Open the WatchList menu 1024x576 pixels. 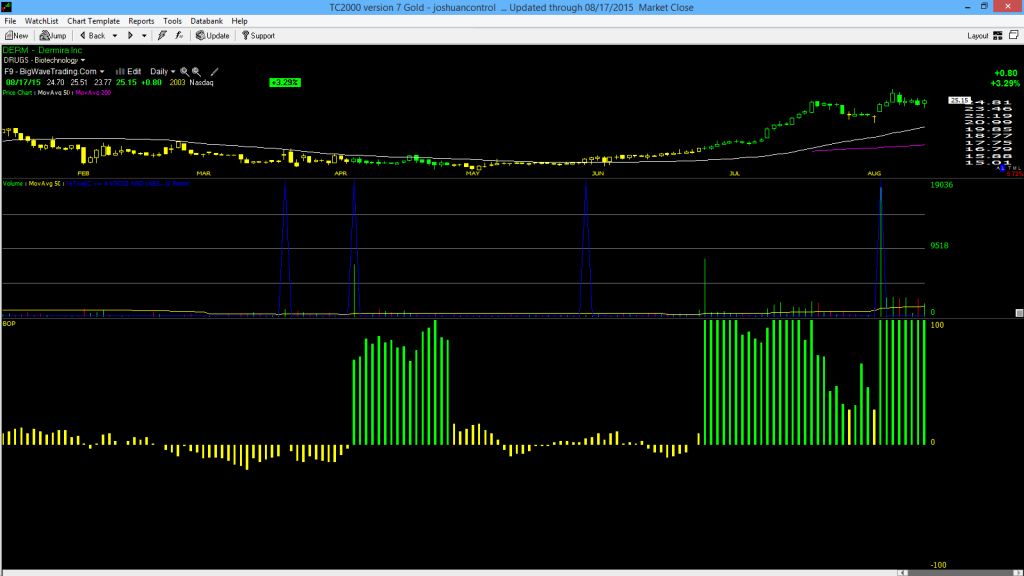point(41,21)
